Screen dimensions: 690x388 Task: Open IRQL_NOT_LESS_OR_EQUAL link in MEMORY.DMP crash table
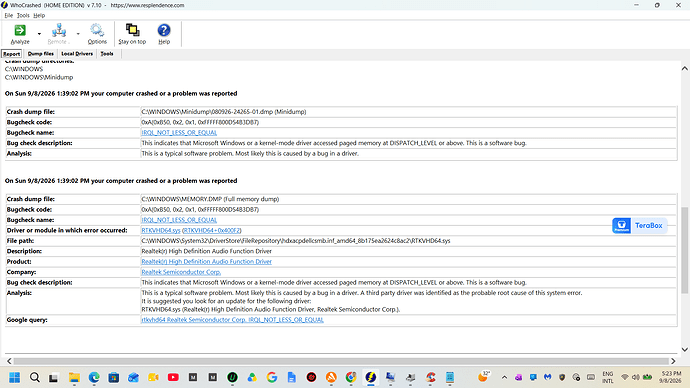pos(179,220)
